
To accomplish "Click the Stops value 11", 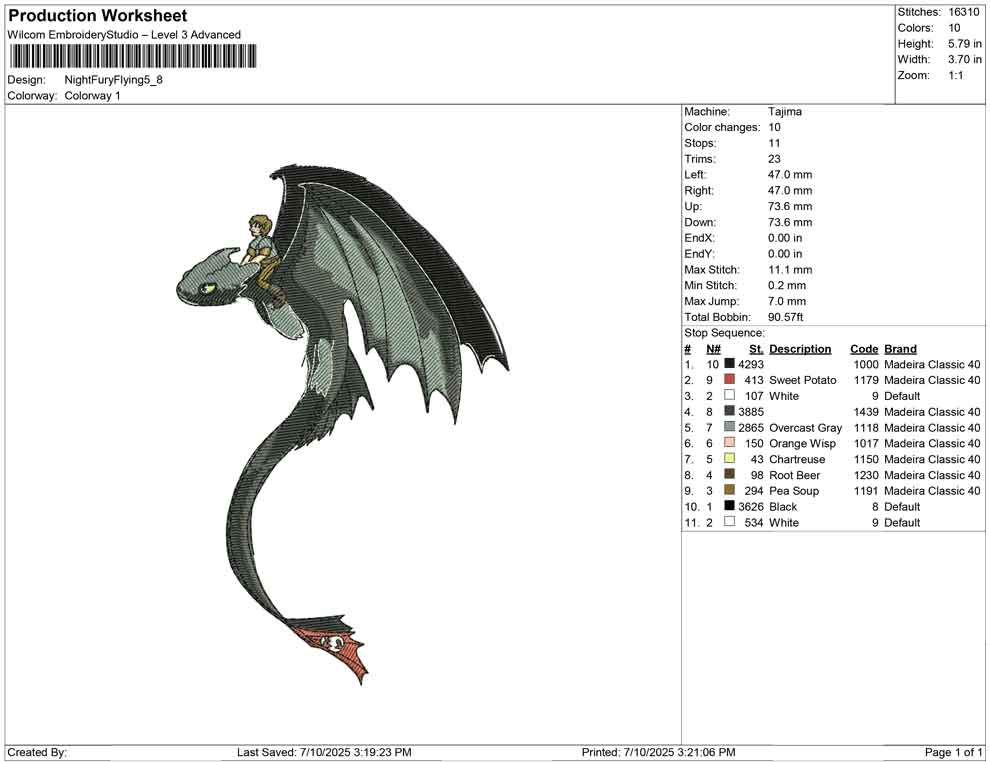I will 774,143.
